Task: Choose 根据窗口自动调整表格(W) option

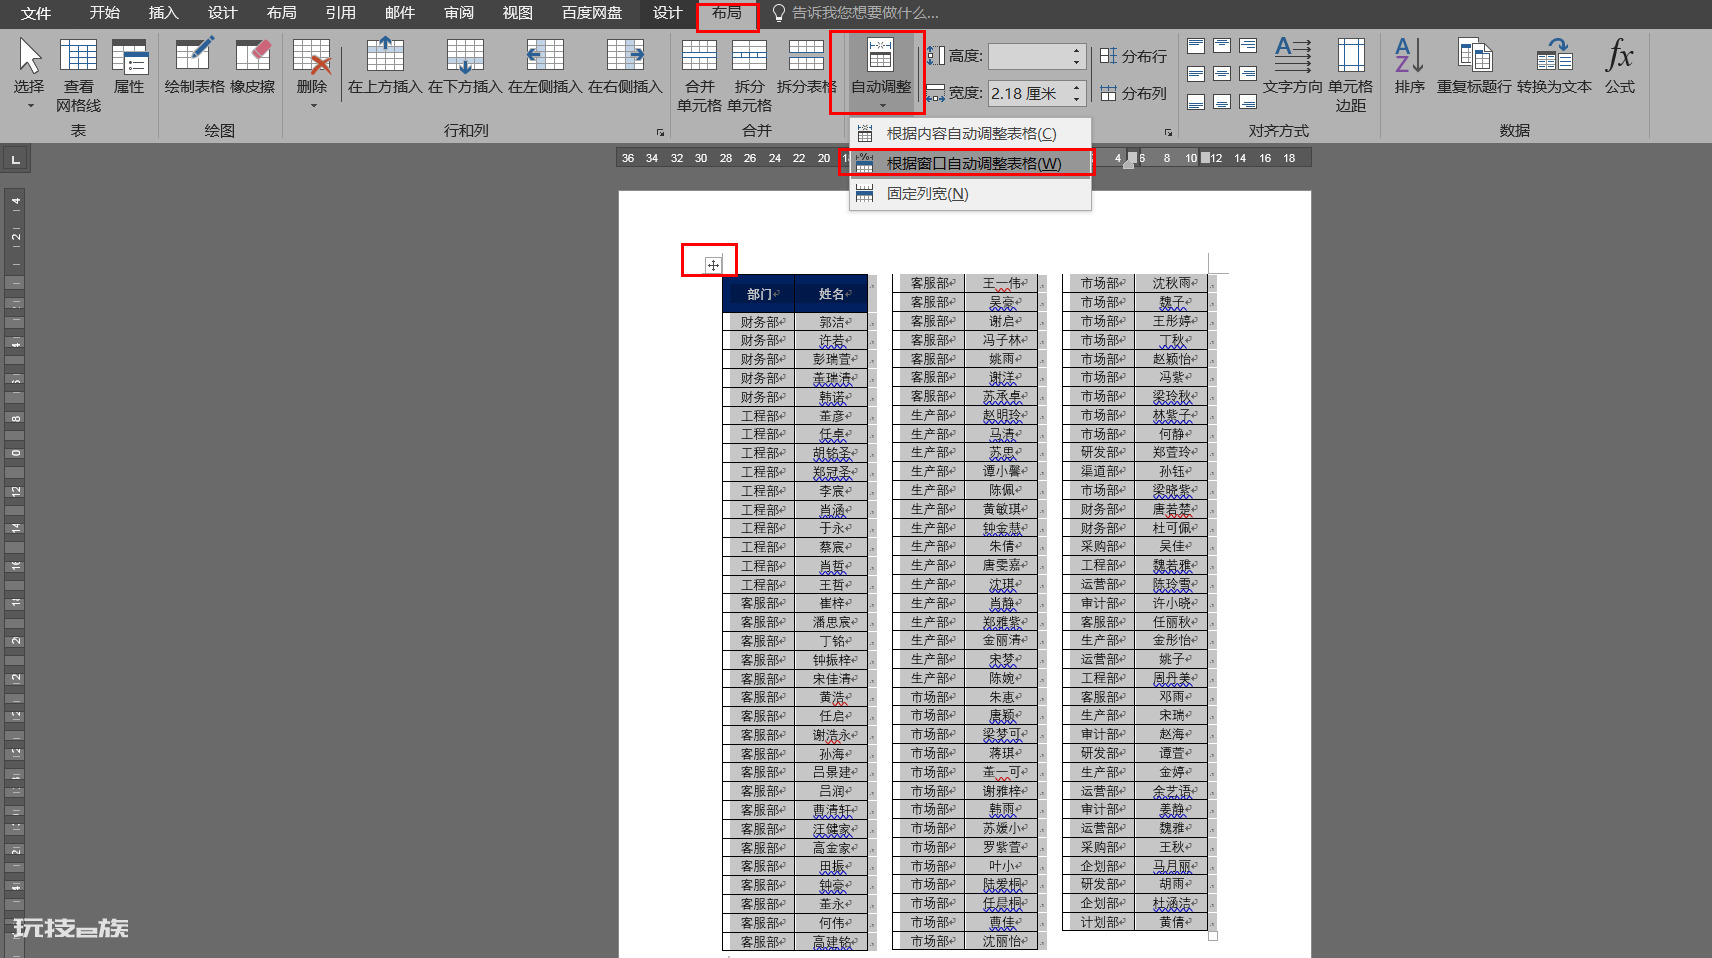Action: 970,163
